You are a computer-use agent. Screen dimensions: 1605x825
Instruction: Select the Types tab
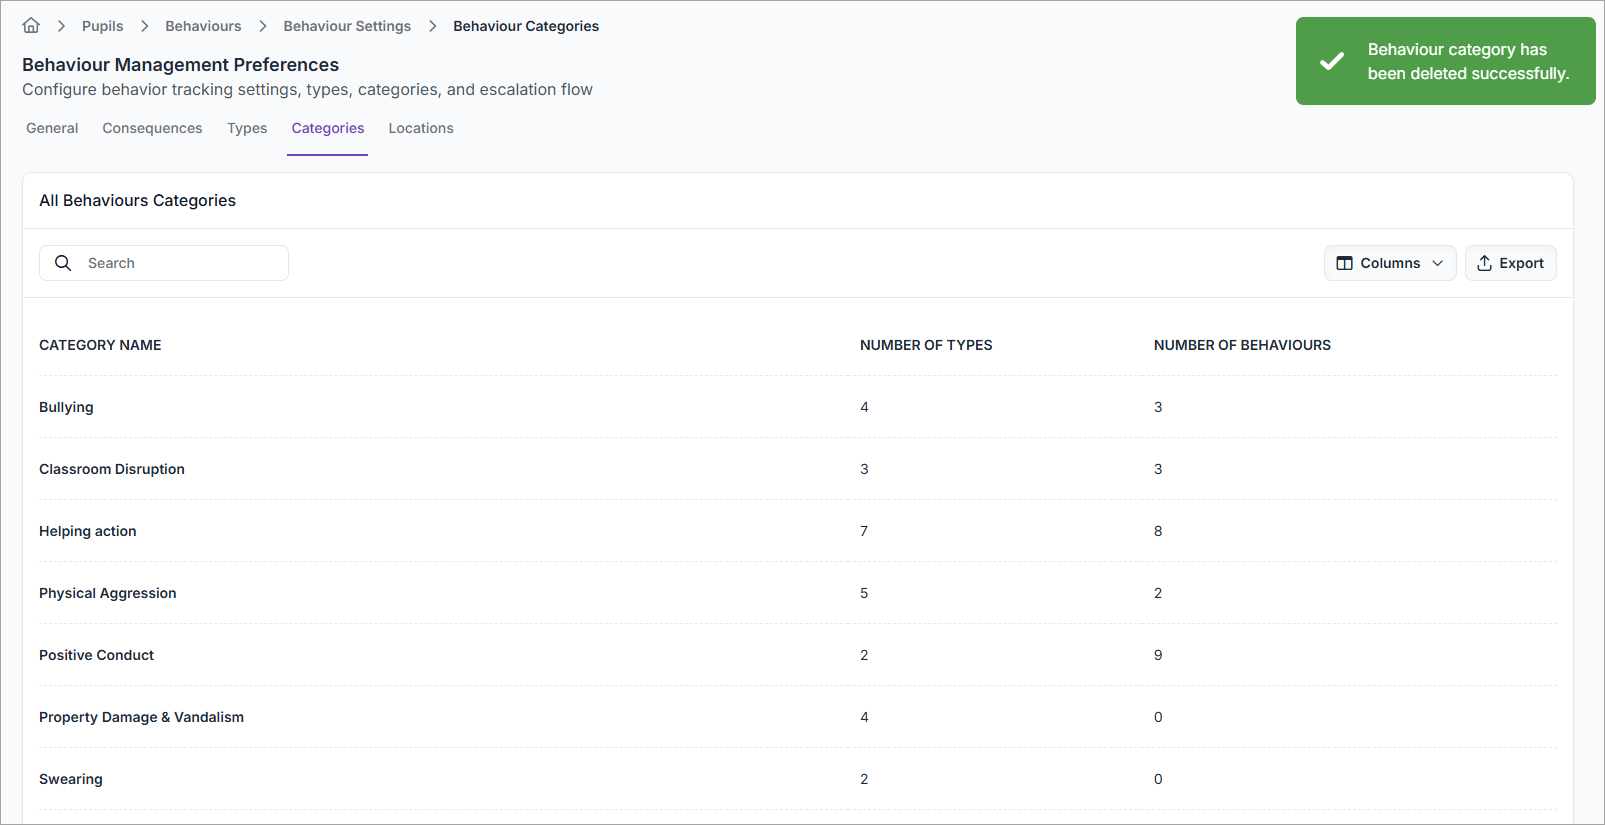pos(247,128)
